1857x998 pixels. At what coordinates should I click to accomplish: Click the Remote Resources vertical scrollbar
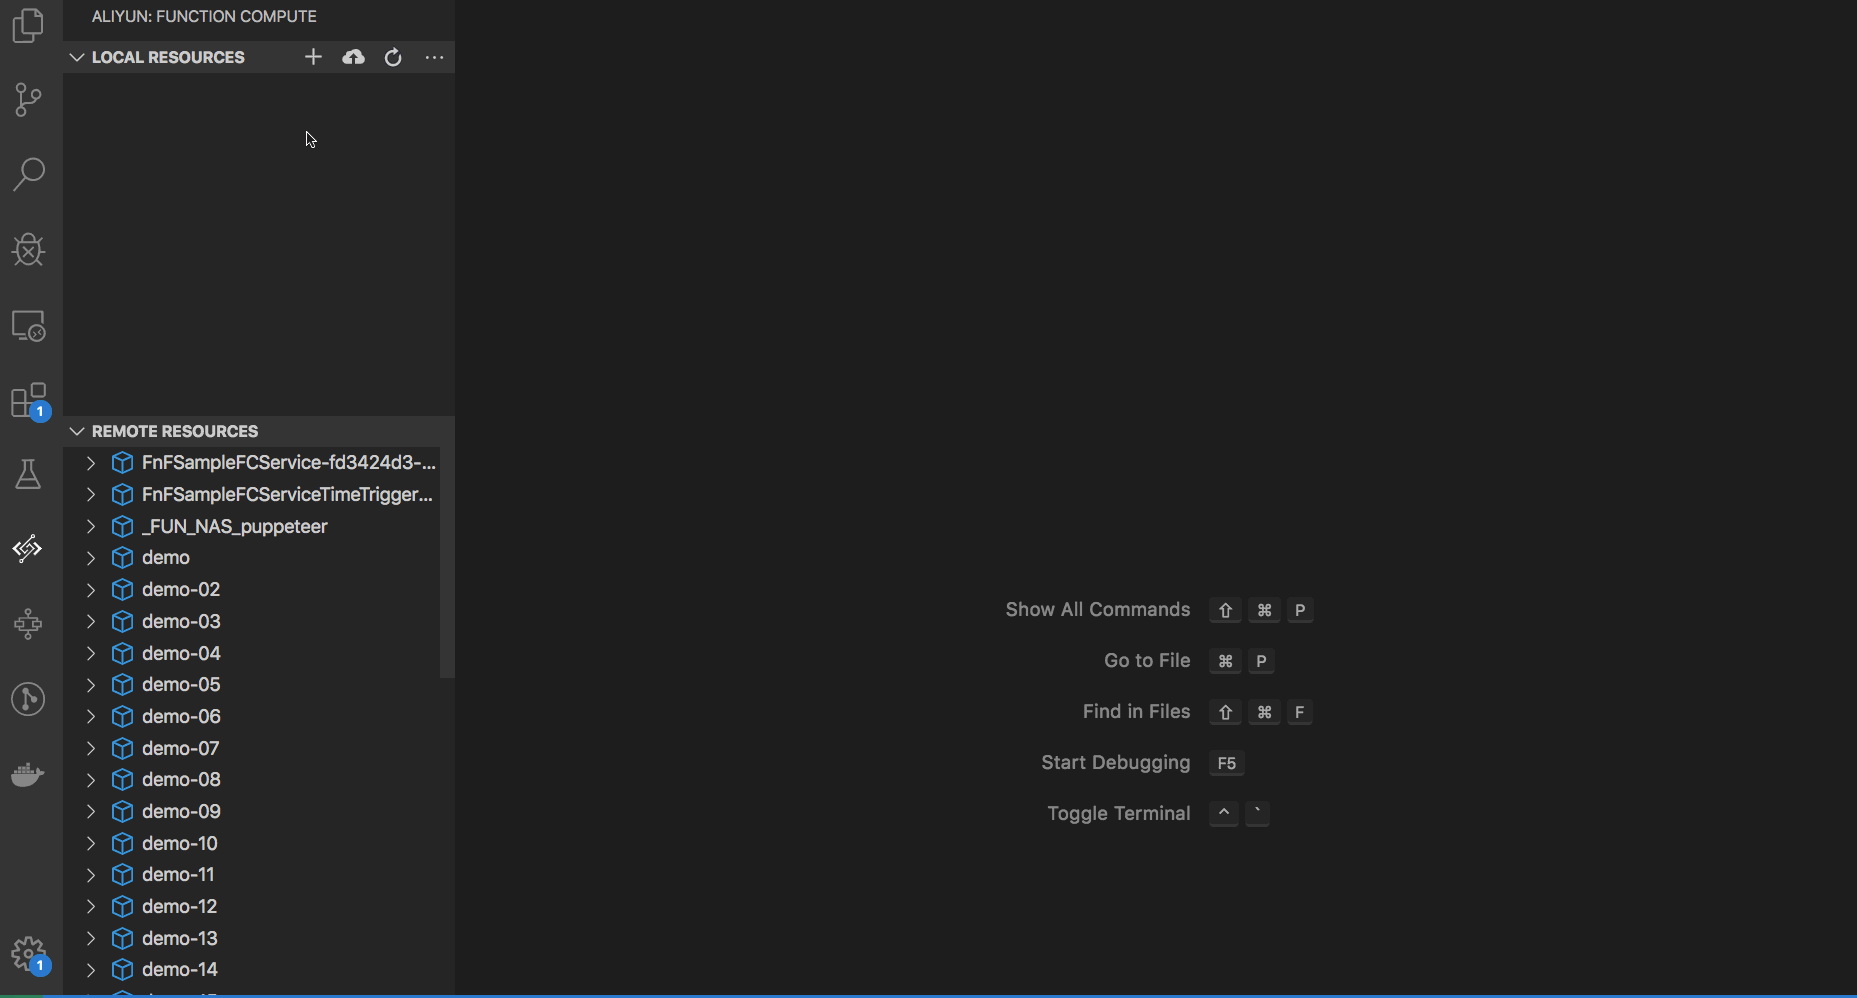[447, 562]
